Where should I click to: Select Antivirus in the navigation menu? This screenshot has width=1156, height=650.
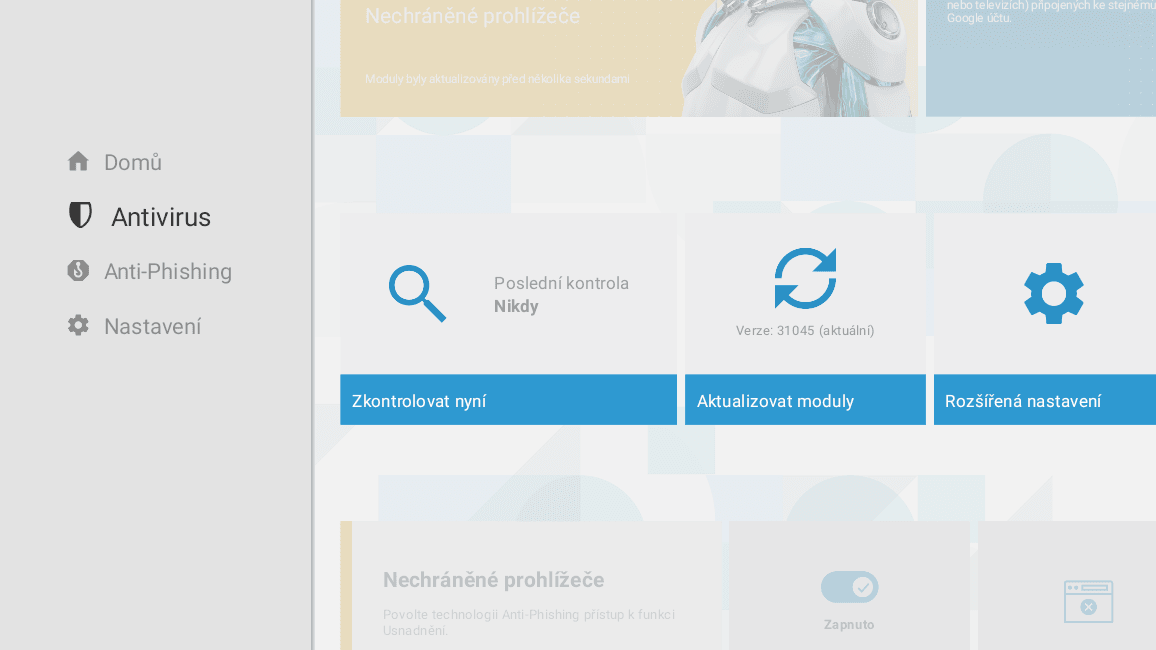162,216
